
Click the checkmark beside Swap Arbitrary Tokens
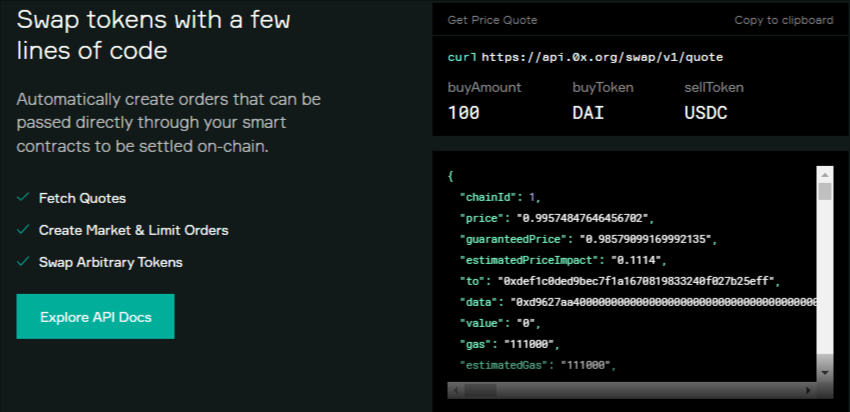click(x=23, y=262)
